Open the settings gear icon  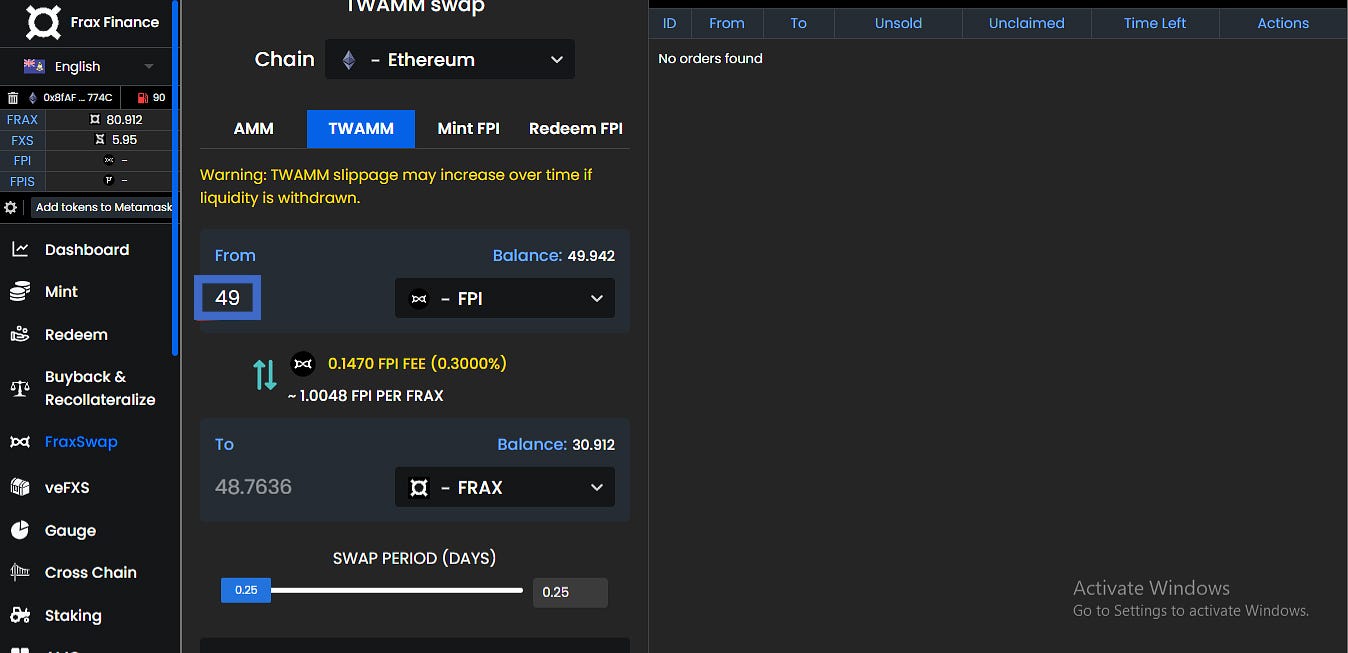click(11, 207)
